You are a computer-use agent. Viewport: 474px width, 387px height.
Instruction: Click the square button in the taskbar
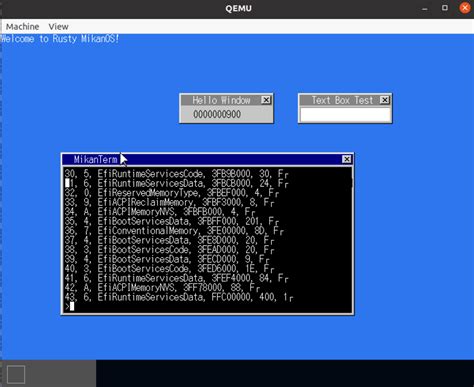pos(16,374)
